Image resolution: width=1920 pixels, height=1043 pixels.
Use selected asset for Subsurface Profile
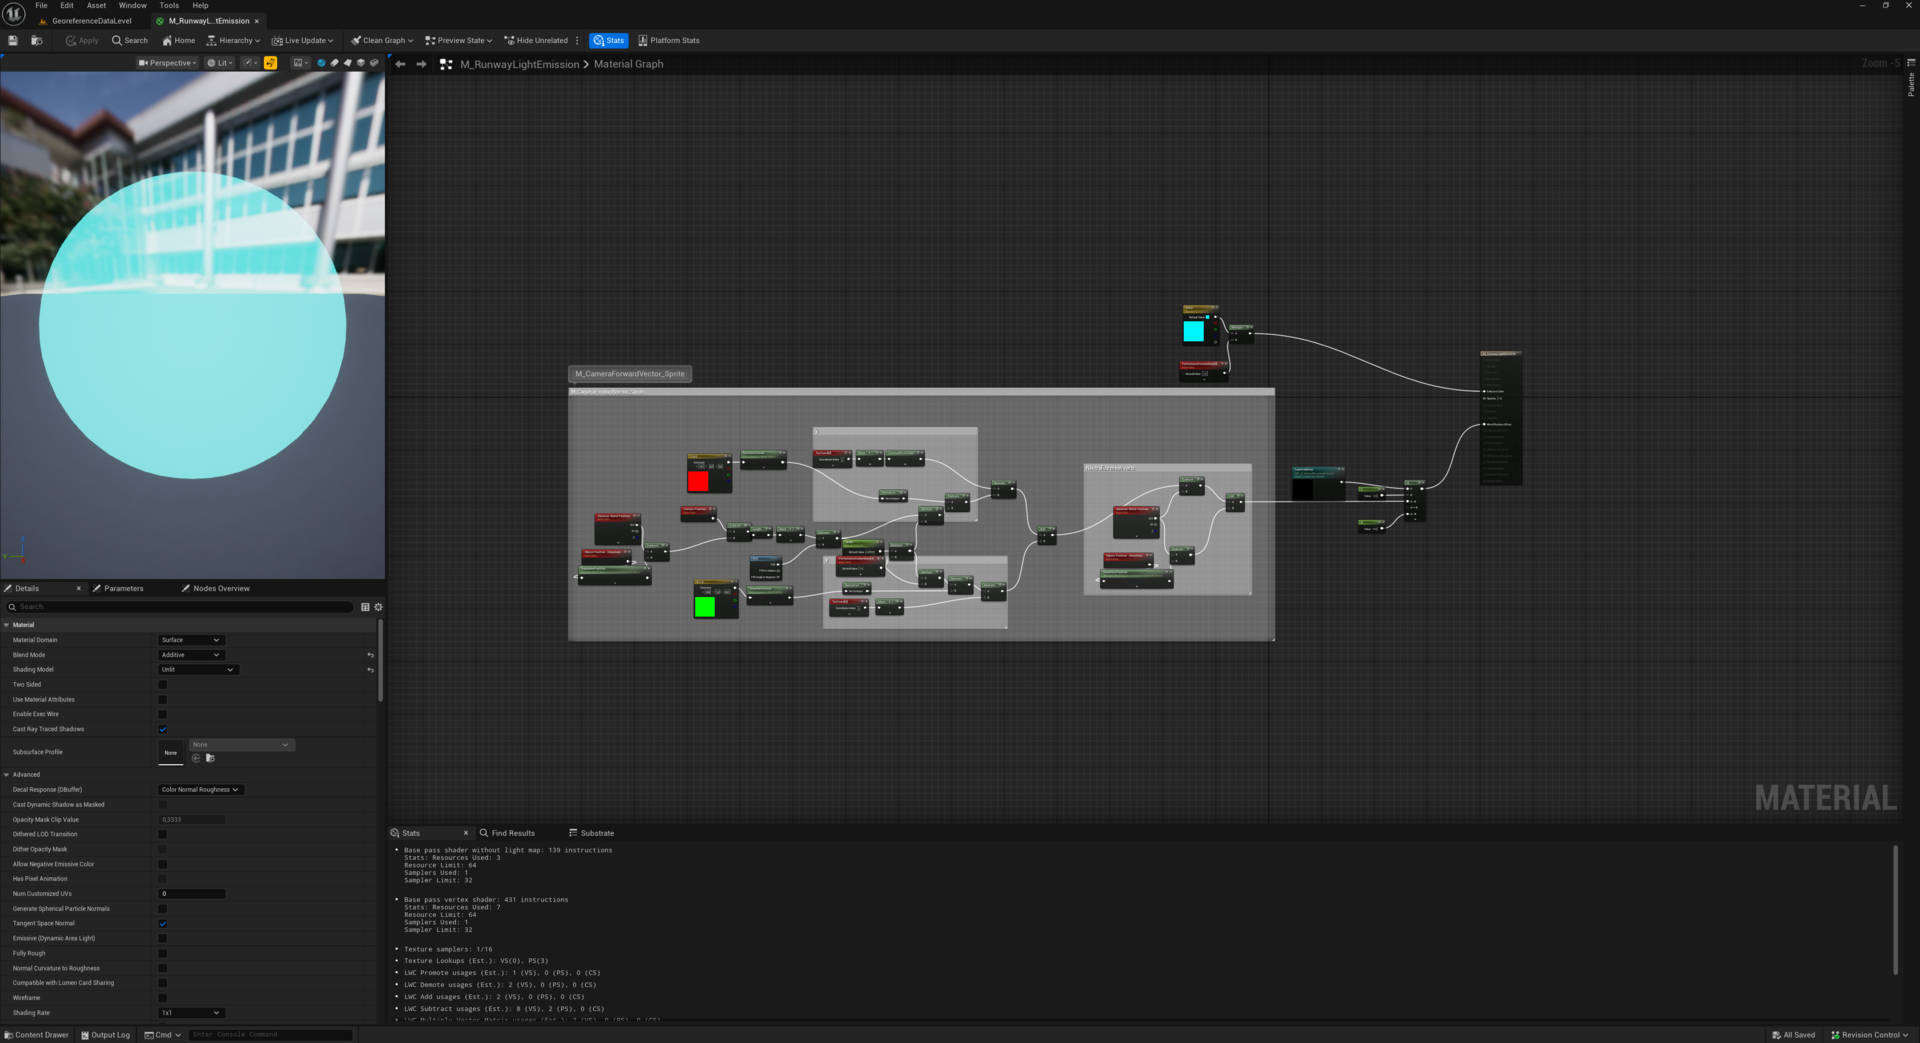196,759
